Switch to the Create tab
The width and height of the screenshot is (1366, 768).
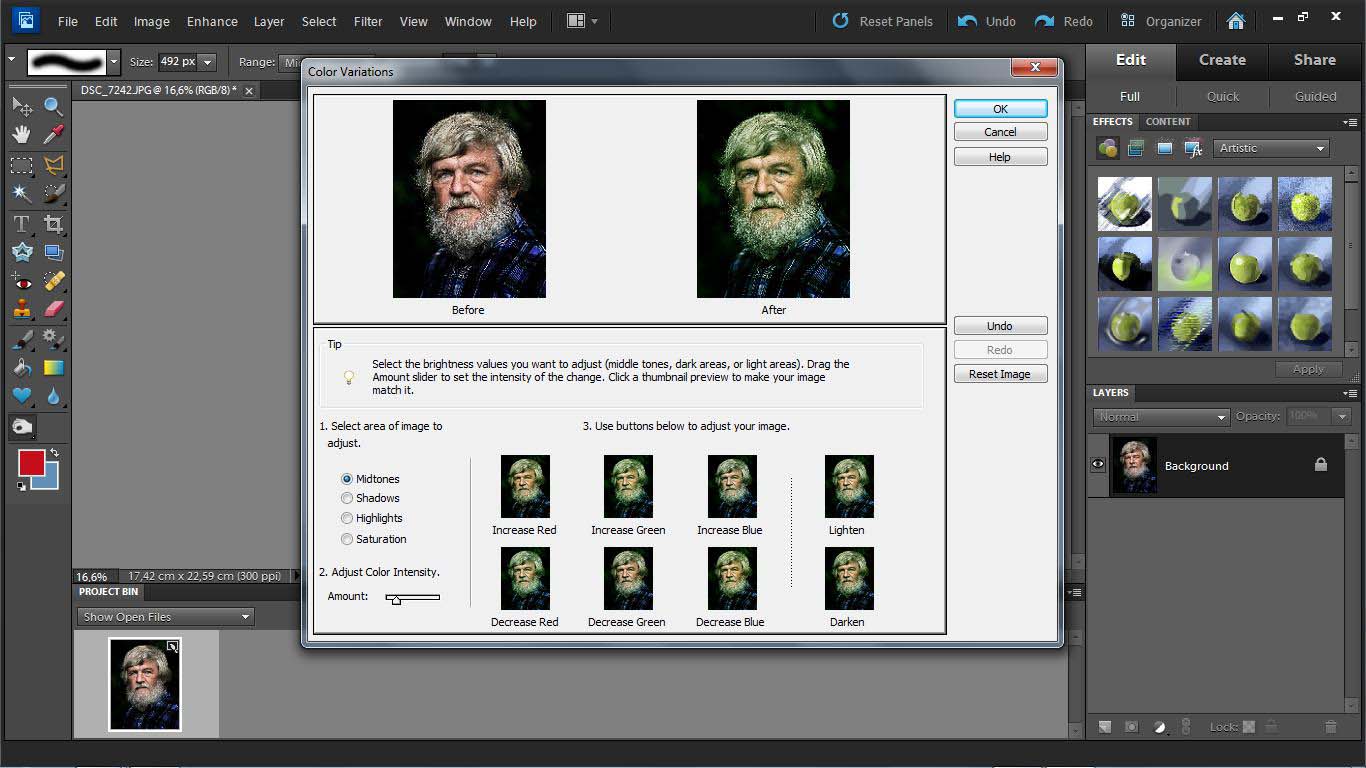coord(1222,60)
